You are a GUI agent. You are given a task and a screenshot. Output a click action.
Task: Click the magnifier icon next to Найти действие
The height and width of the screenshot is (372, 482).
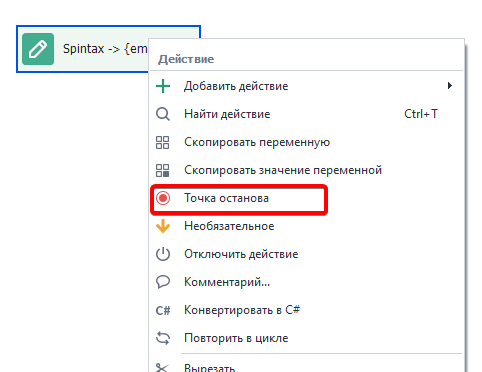[x=163, y=114]
